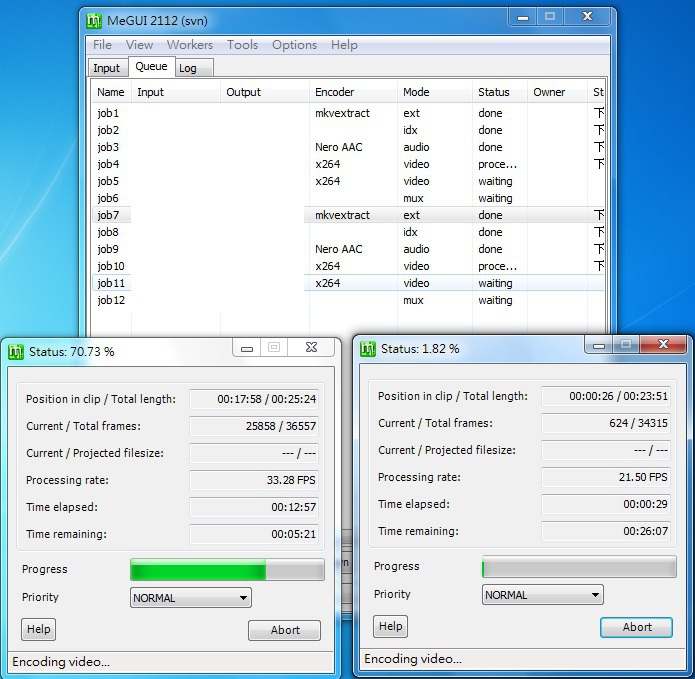Switch to the Log tab
Viewport: 695px width, 679px height.
188,68
